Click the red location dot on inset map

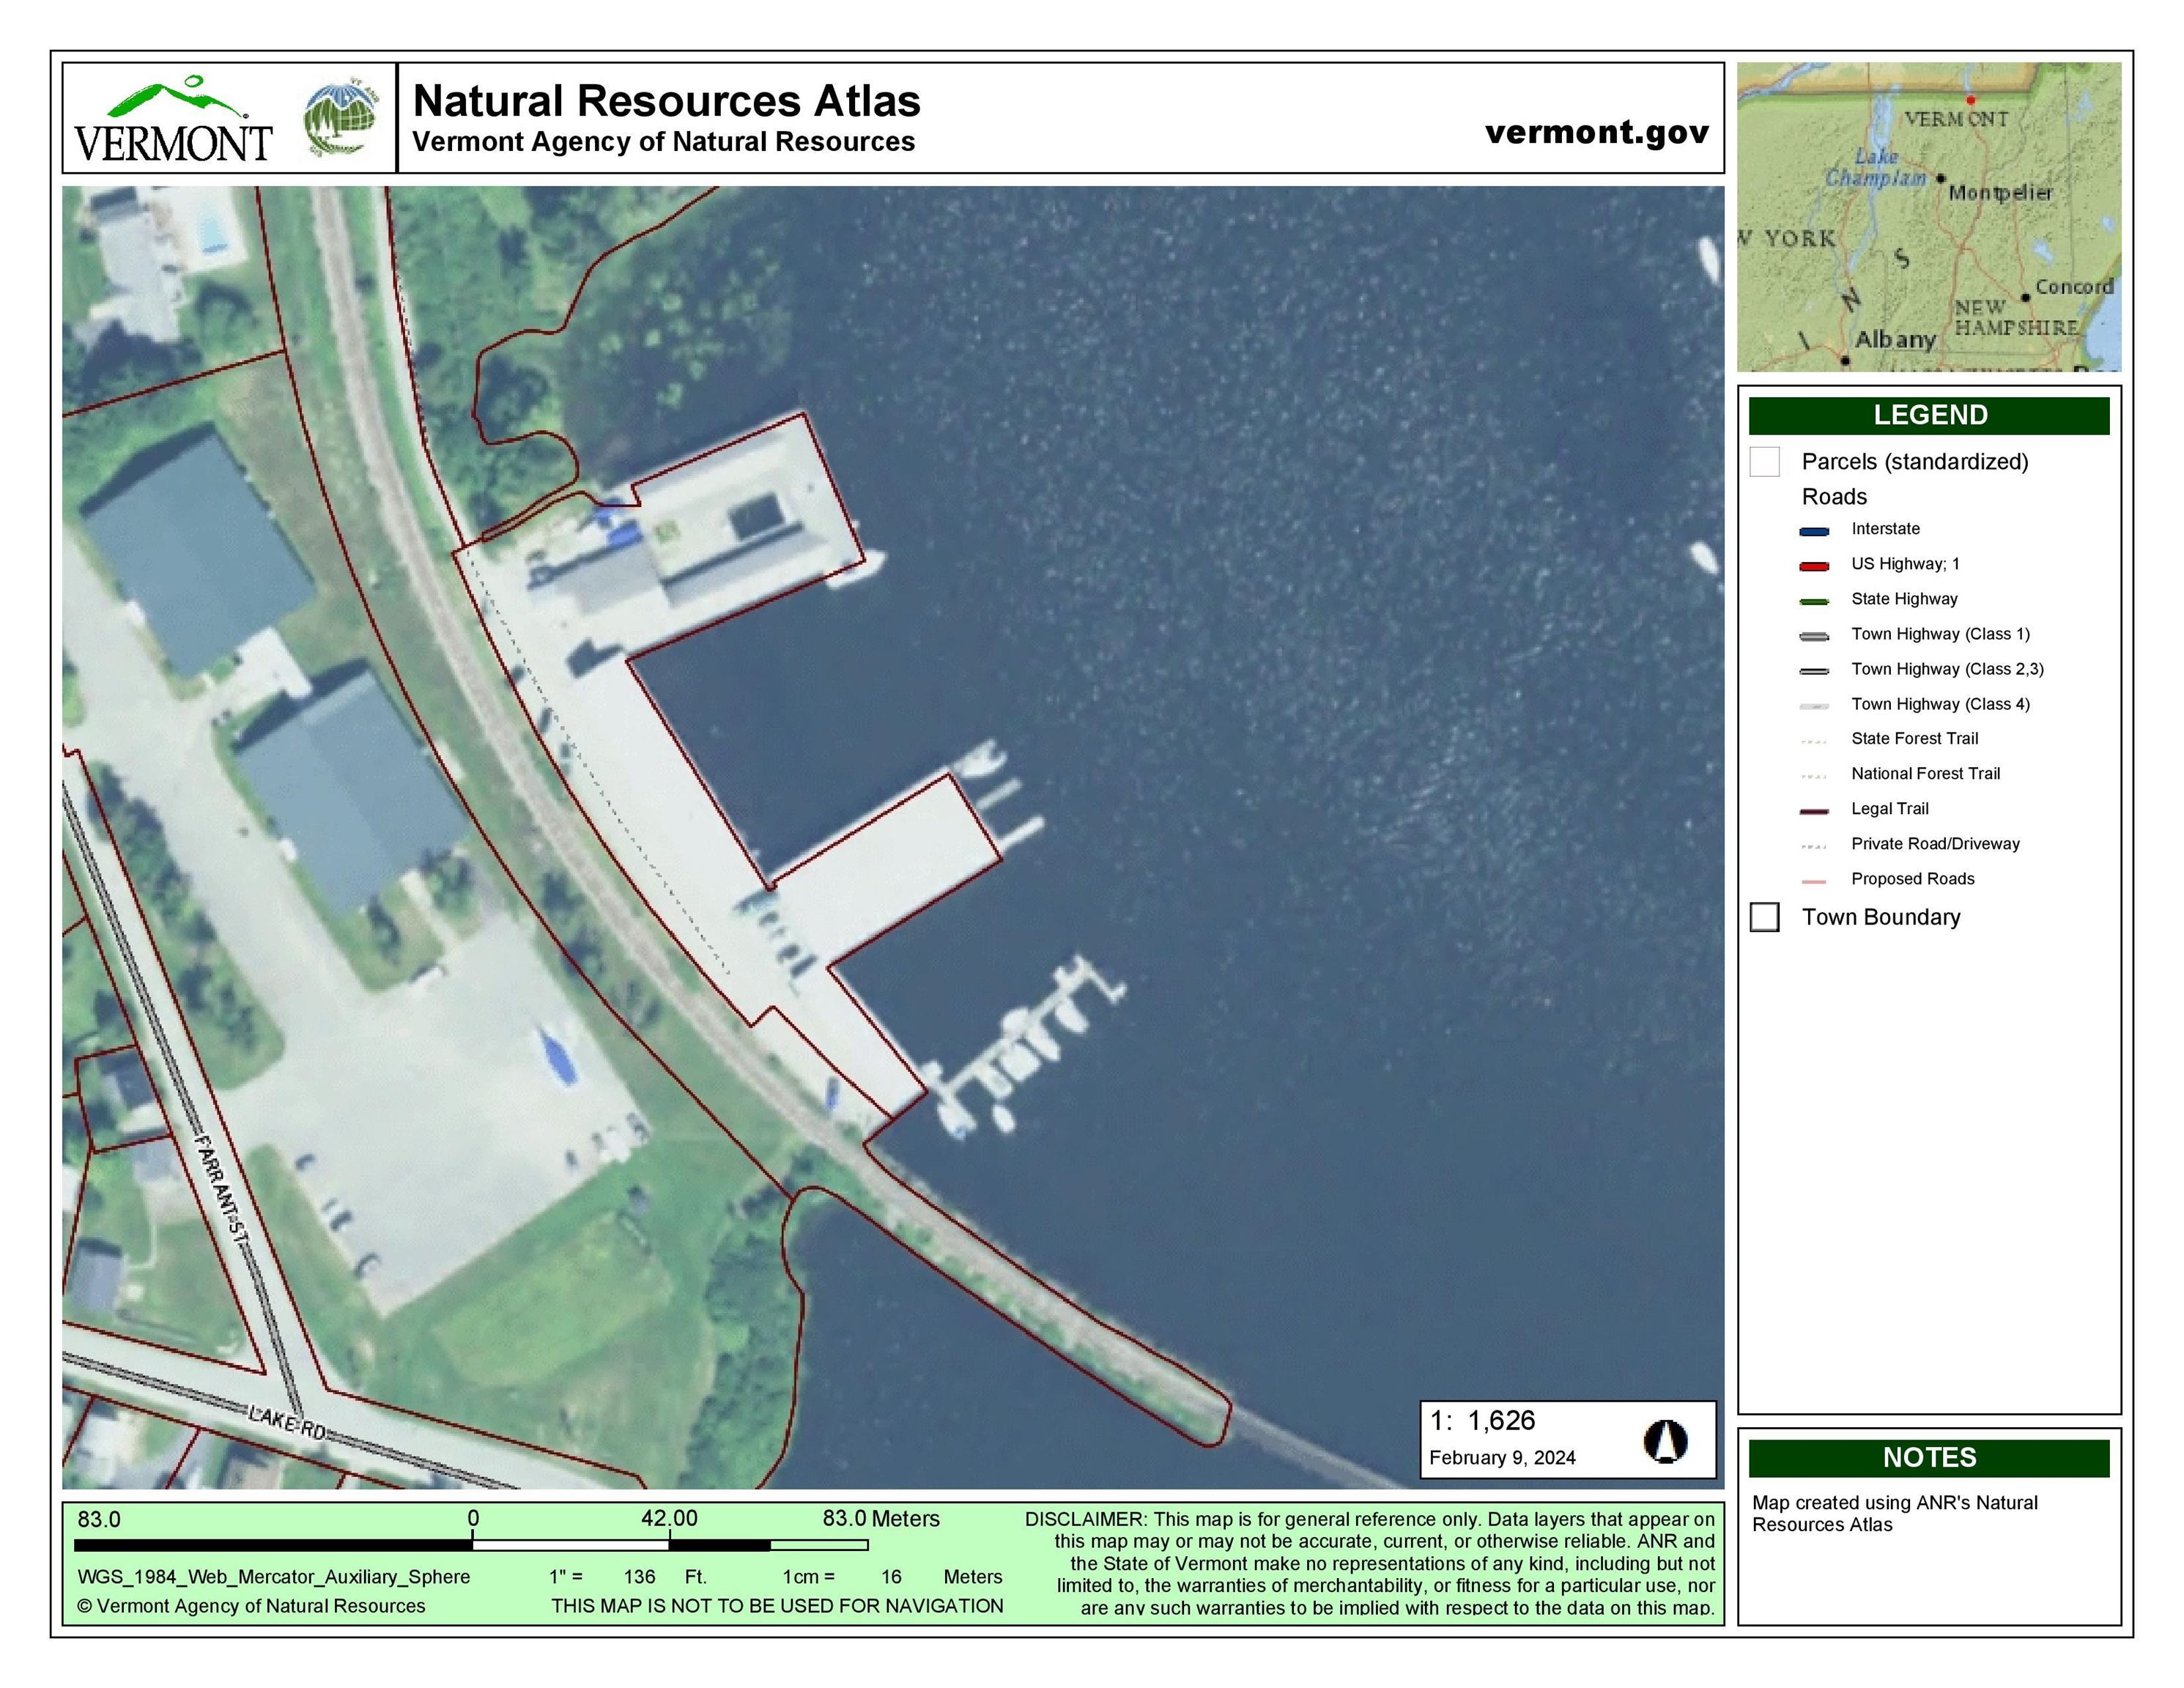coord(1971,100)
